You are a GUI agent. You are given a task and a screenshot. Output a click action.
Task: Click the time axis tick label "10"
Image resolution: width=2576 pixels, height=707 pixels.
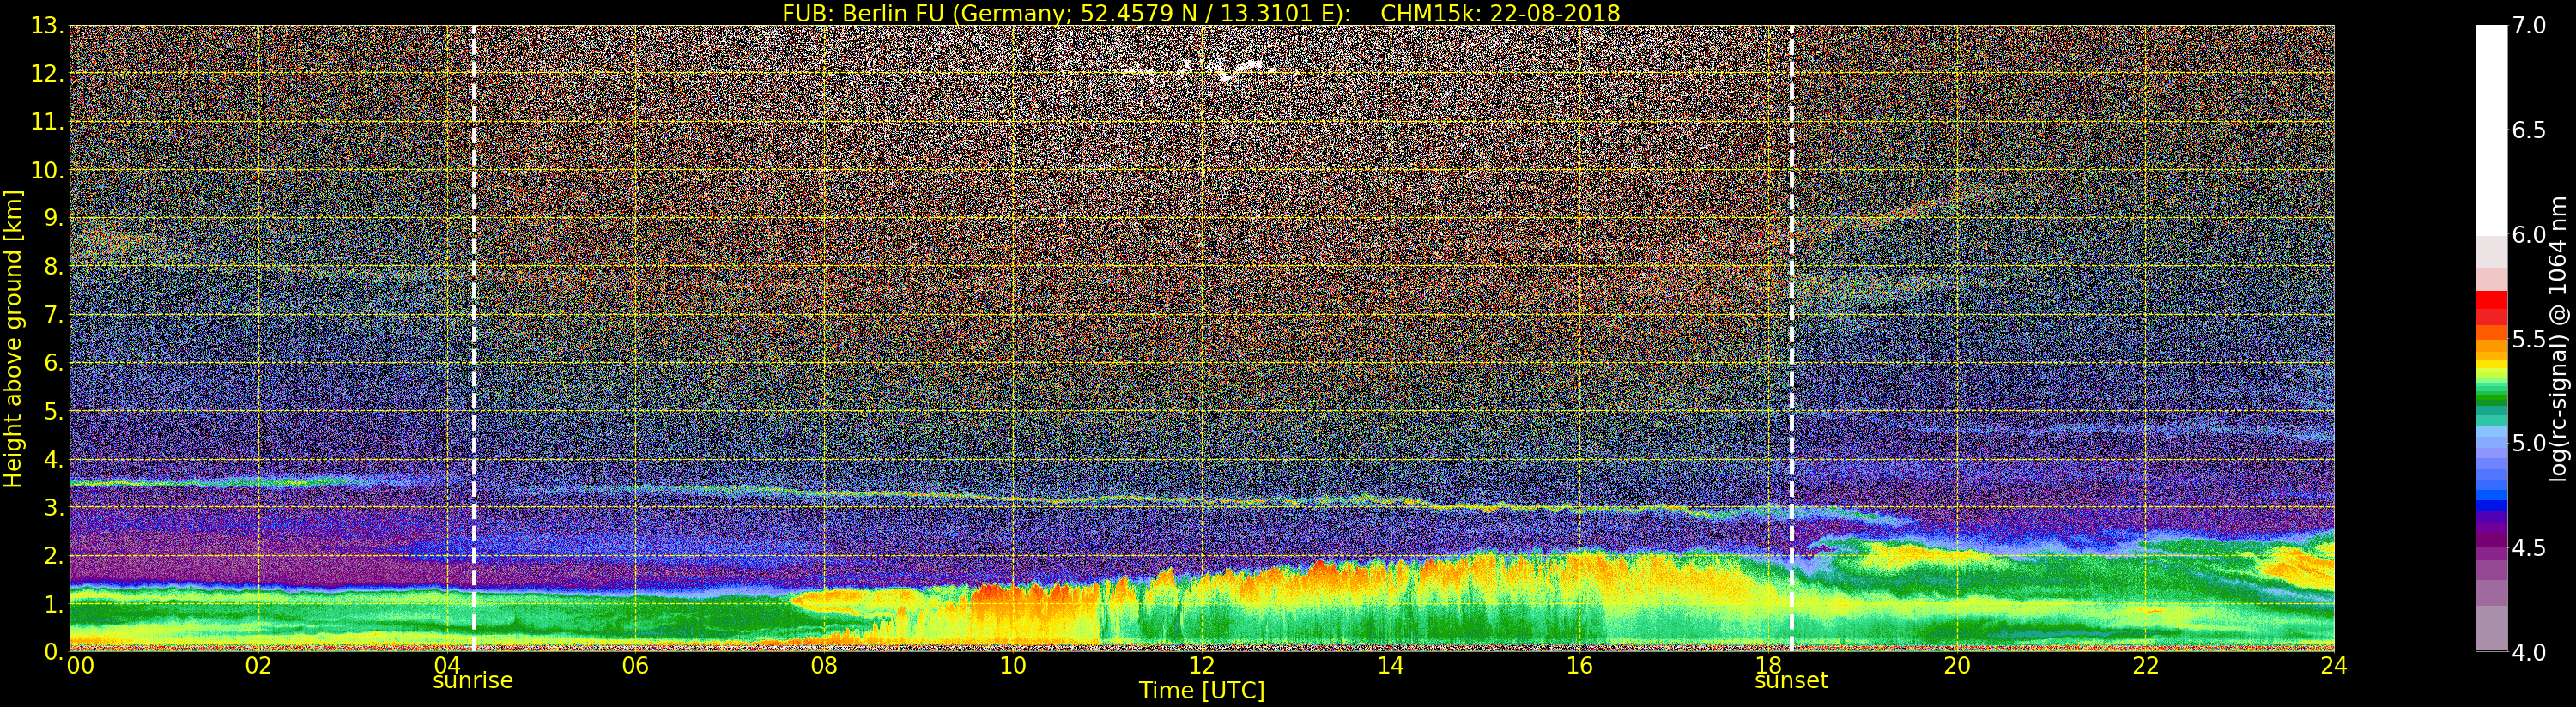1013,666
